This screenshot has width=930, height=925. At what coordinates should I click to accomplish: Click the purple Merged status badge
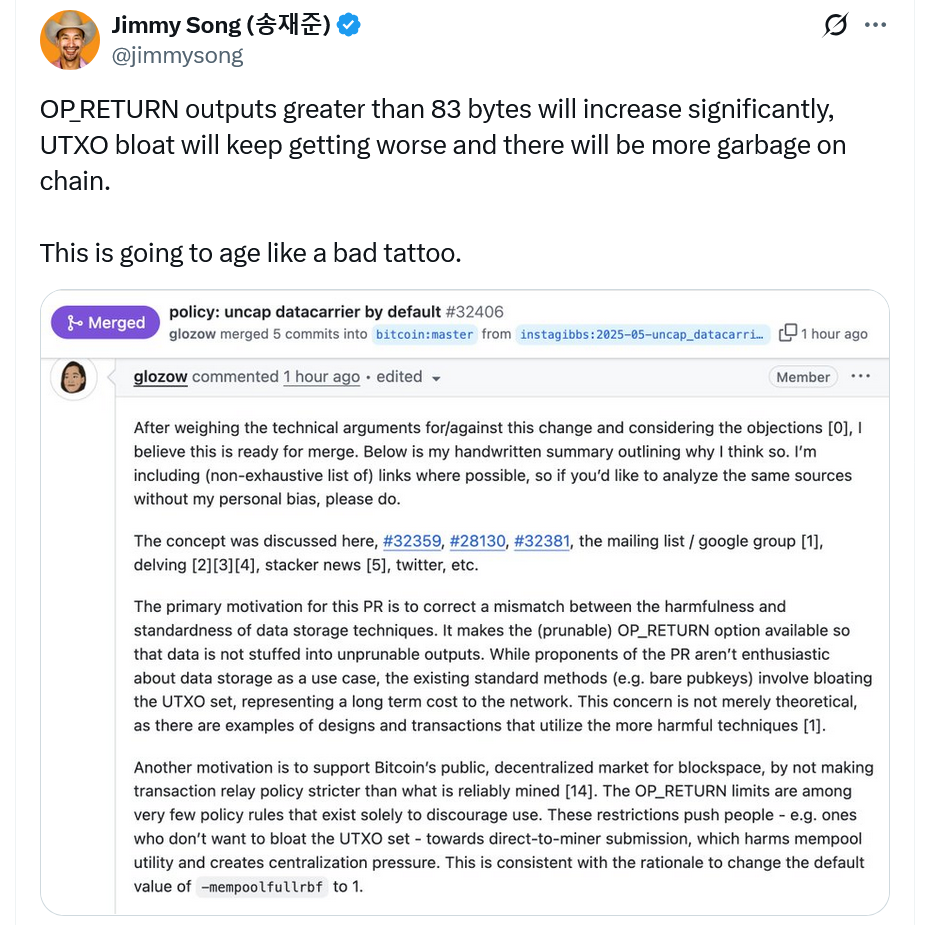point(105,323)
